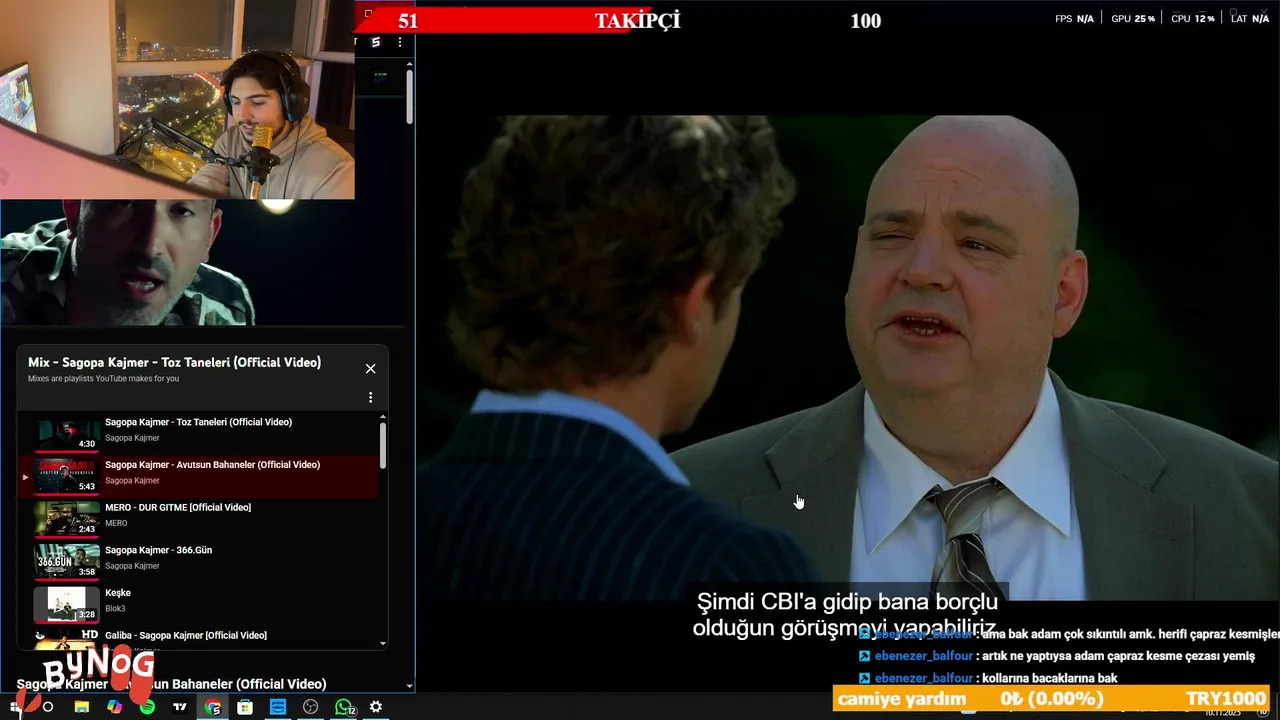
Task: Open Copilot from the taskbar
Action: pos(114,707)
